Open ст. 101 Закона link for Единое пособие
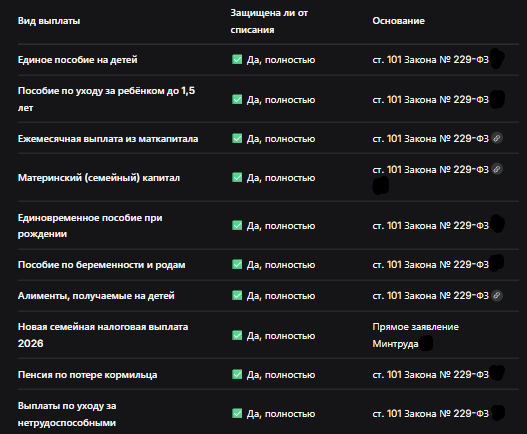The image size is (527, 434). (x=431, y=60)
